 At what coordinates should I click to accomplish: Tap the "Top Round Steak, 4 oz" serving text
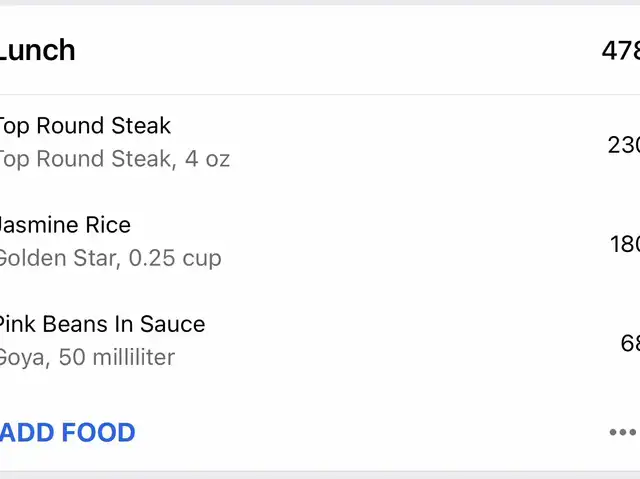click(113, 159)
